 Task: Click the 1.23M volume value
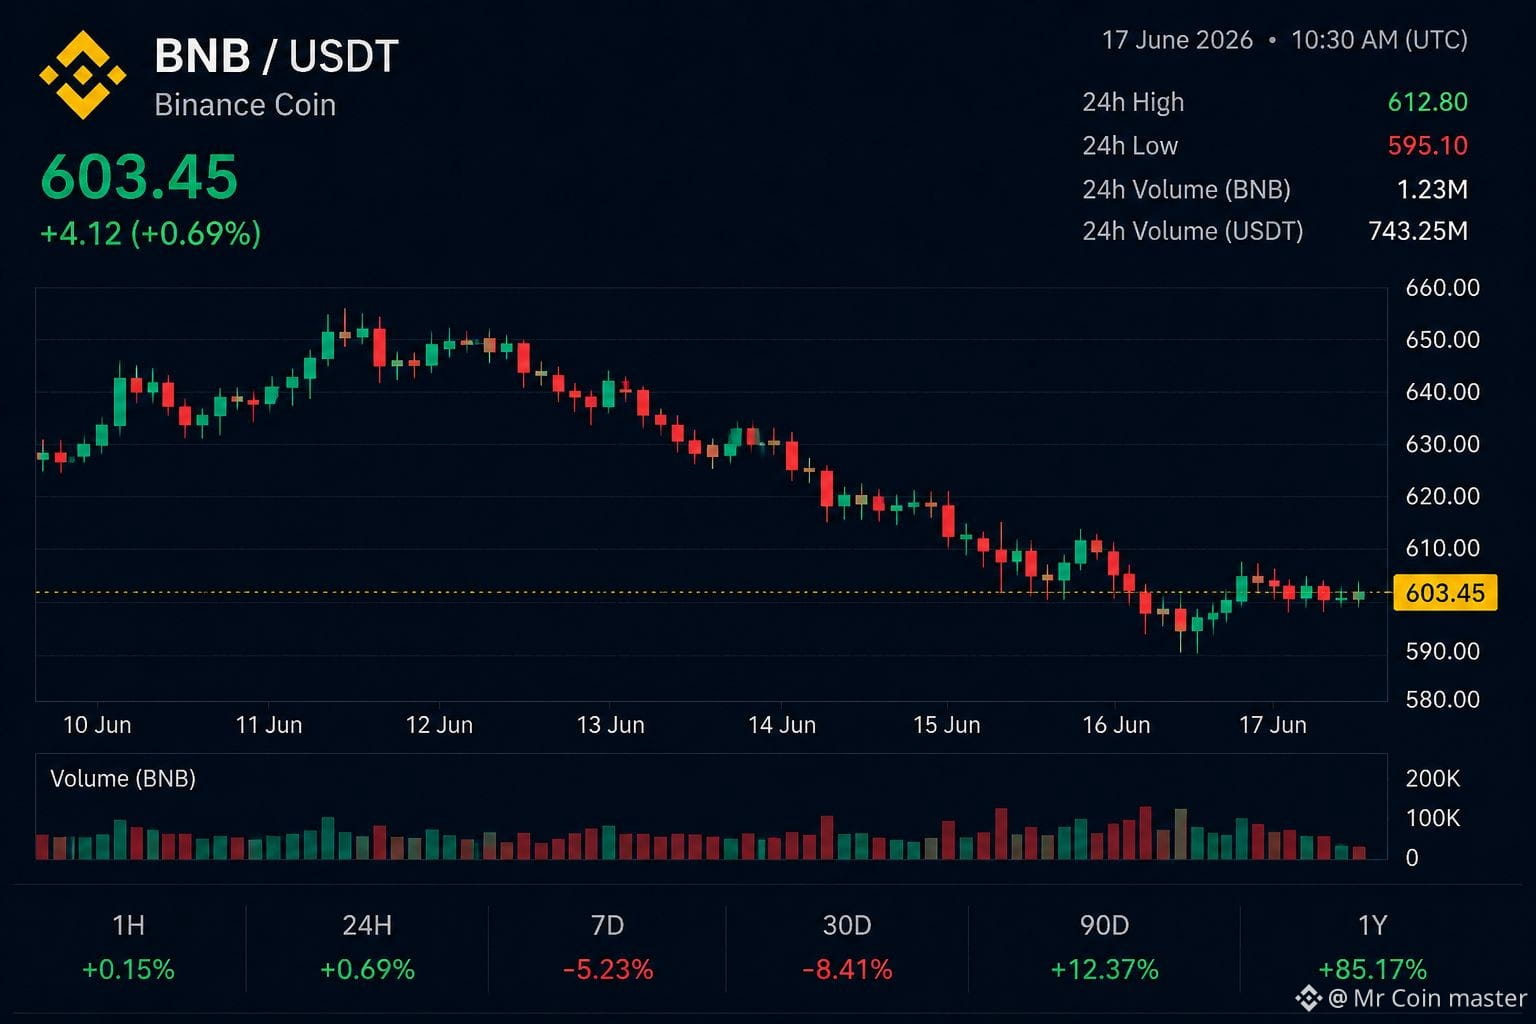pyautogui.click(x=1432, y=189)
